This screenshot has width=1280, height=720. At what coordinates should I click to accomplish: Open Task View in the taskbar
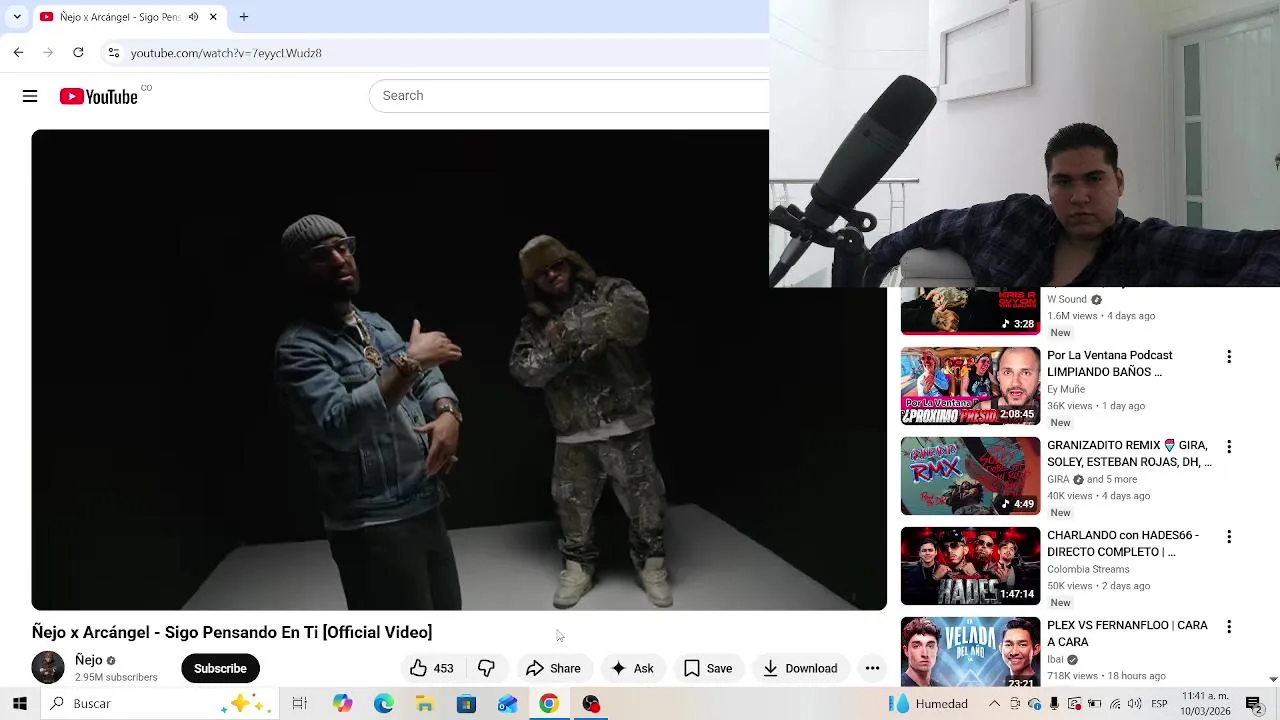(x=299, y=704)
